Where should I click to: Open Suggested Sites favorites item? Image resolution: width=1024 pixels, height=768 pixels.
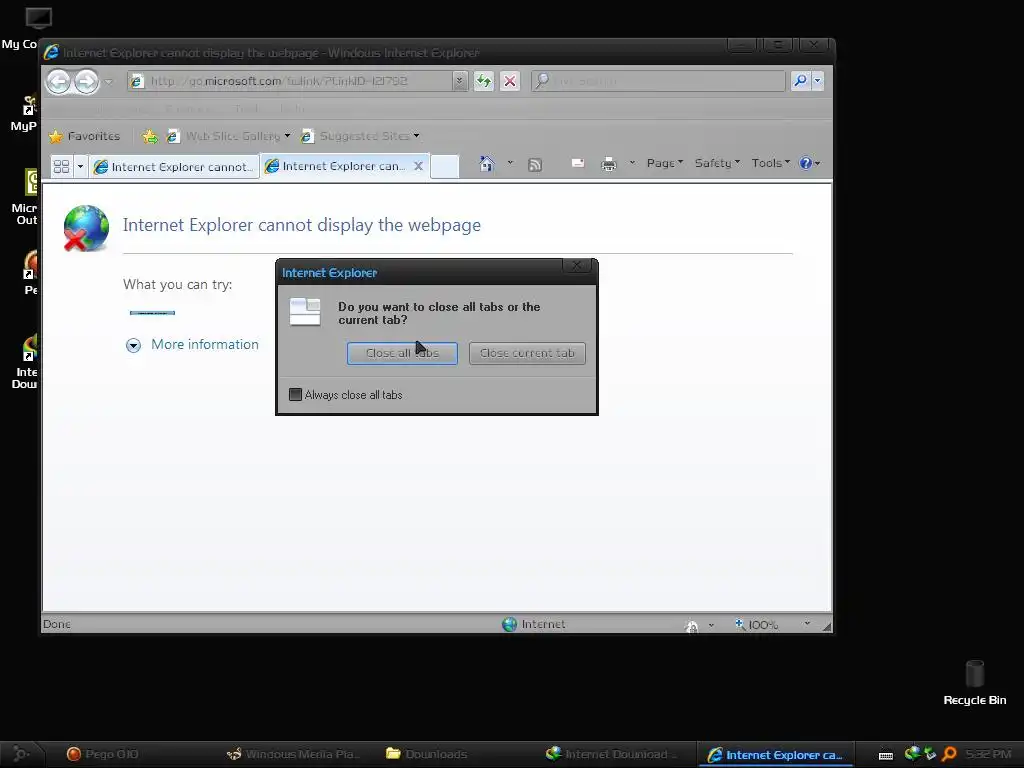point(360,136)
